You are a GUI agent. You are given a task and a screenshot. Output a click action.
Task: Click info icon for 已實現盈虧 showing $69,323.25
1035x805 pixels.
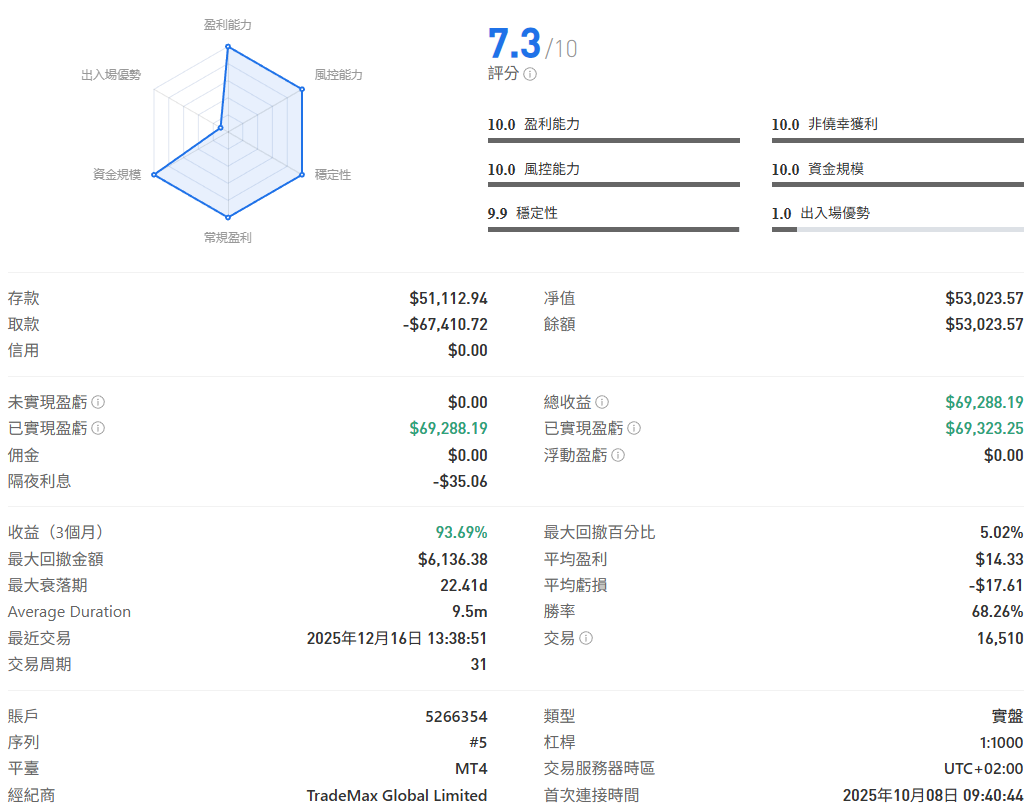click(634, 428)
